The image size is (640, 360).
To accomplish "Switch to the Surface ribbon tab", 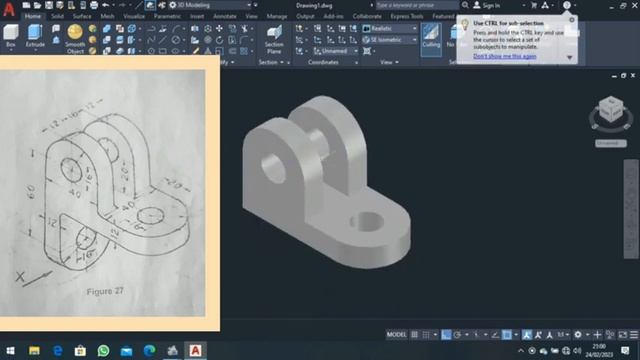I will 82,16.
